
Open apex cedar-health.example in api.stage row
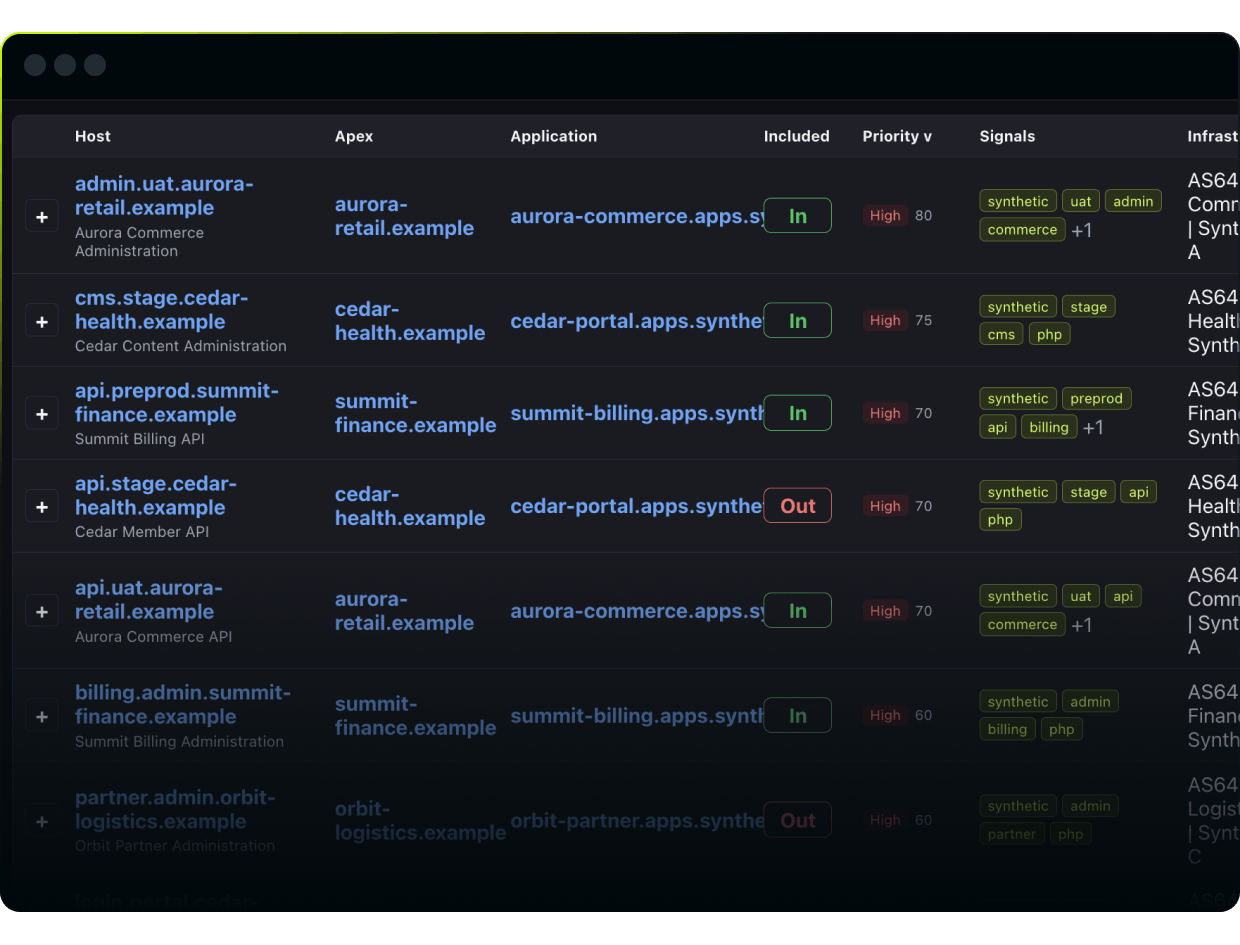(x=410, y=507)
